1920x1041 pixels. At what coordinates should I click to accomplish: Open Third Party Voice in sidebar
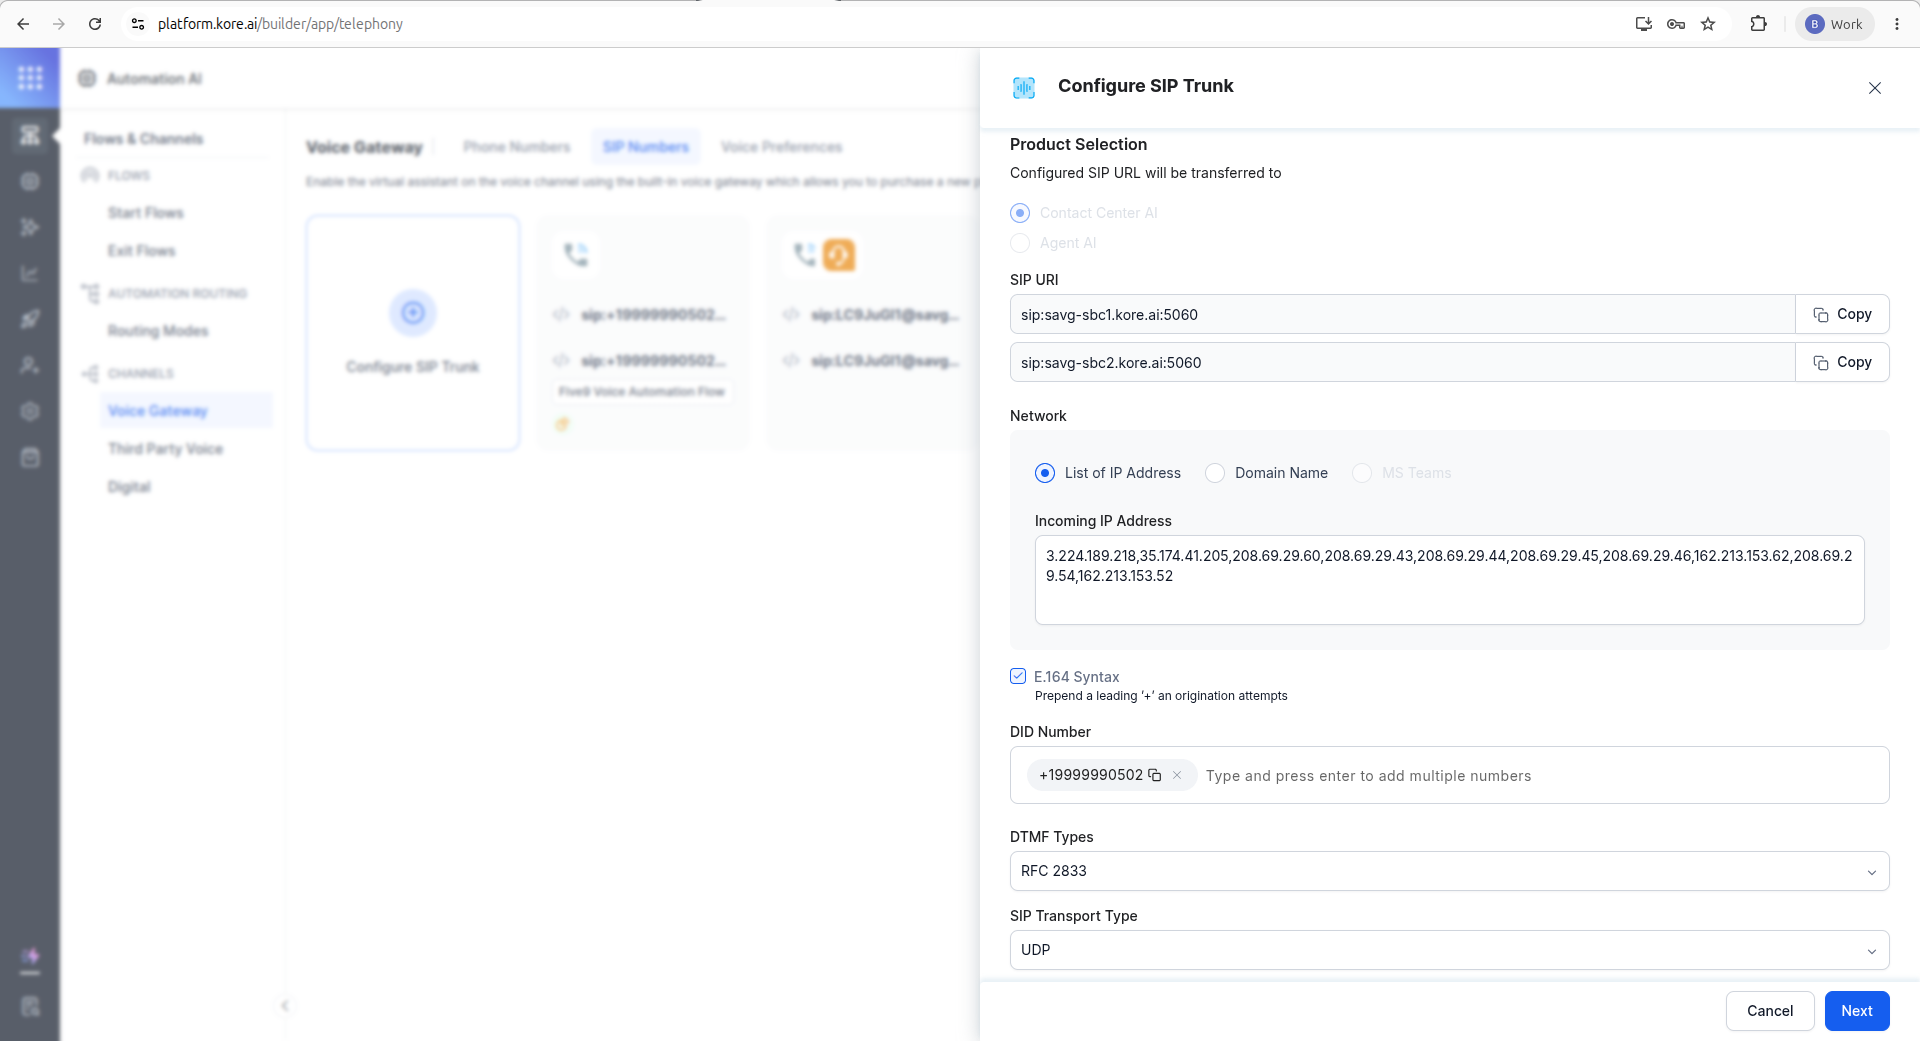[x=166, y=449]
